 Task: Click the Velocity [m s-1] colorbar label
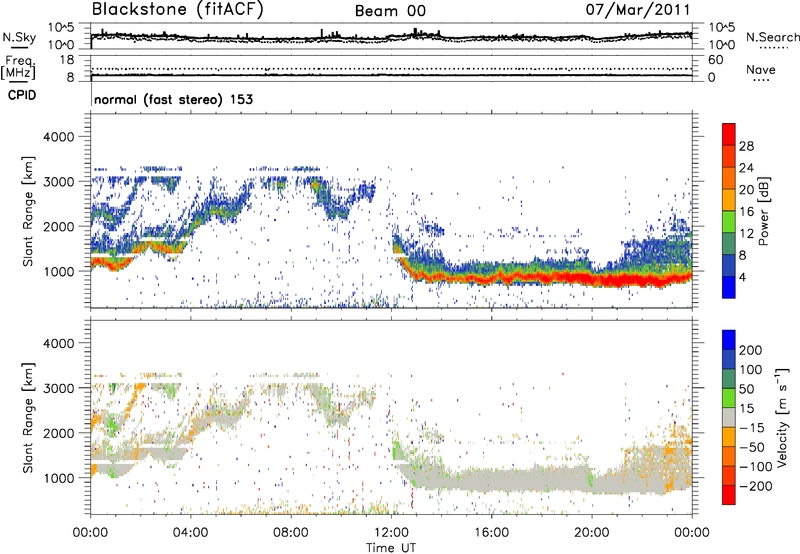click(x=782, y=417)
